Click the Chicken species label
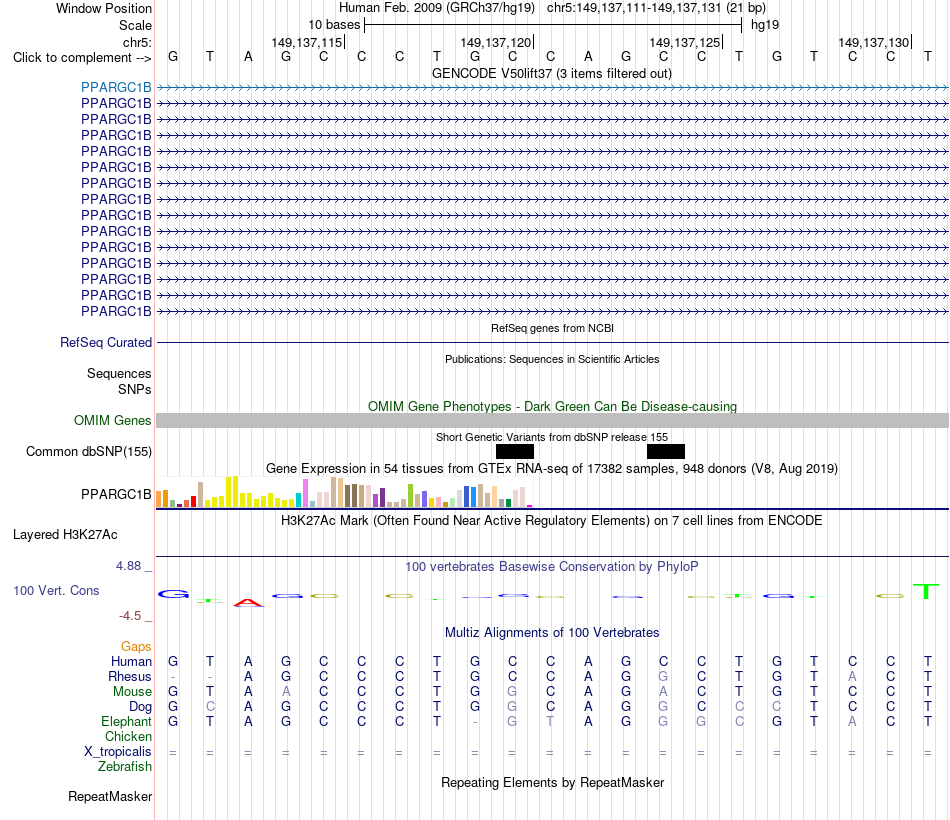Screen dimensions: 950x820 tap(128, 736)
